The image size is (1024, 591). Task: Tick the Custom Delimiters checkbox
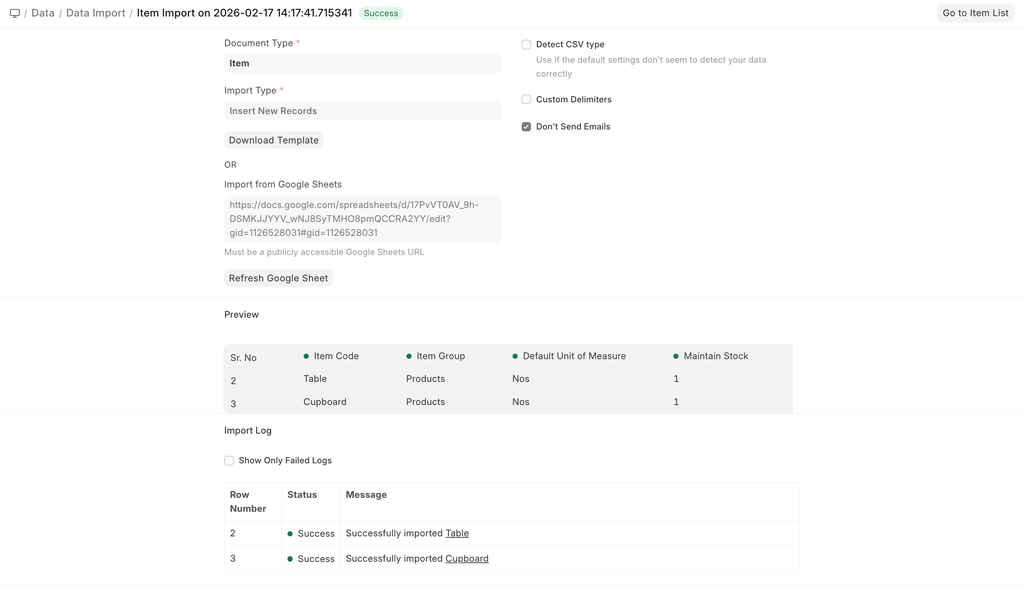(x=526, y=100)
